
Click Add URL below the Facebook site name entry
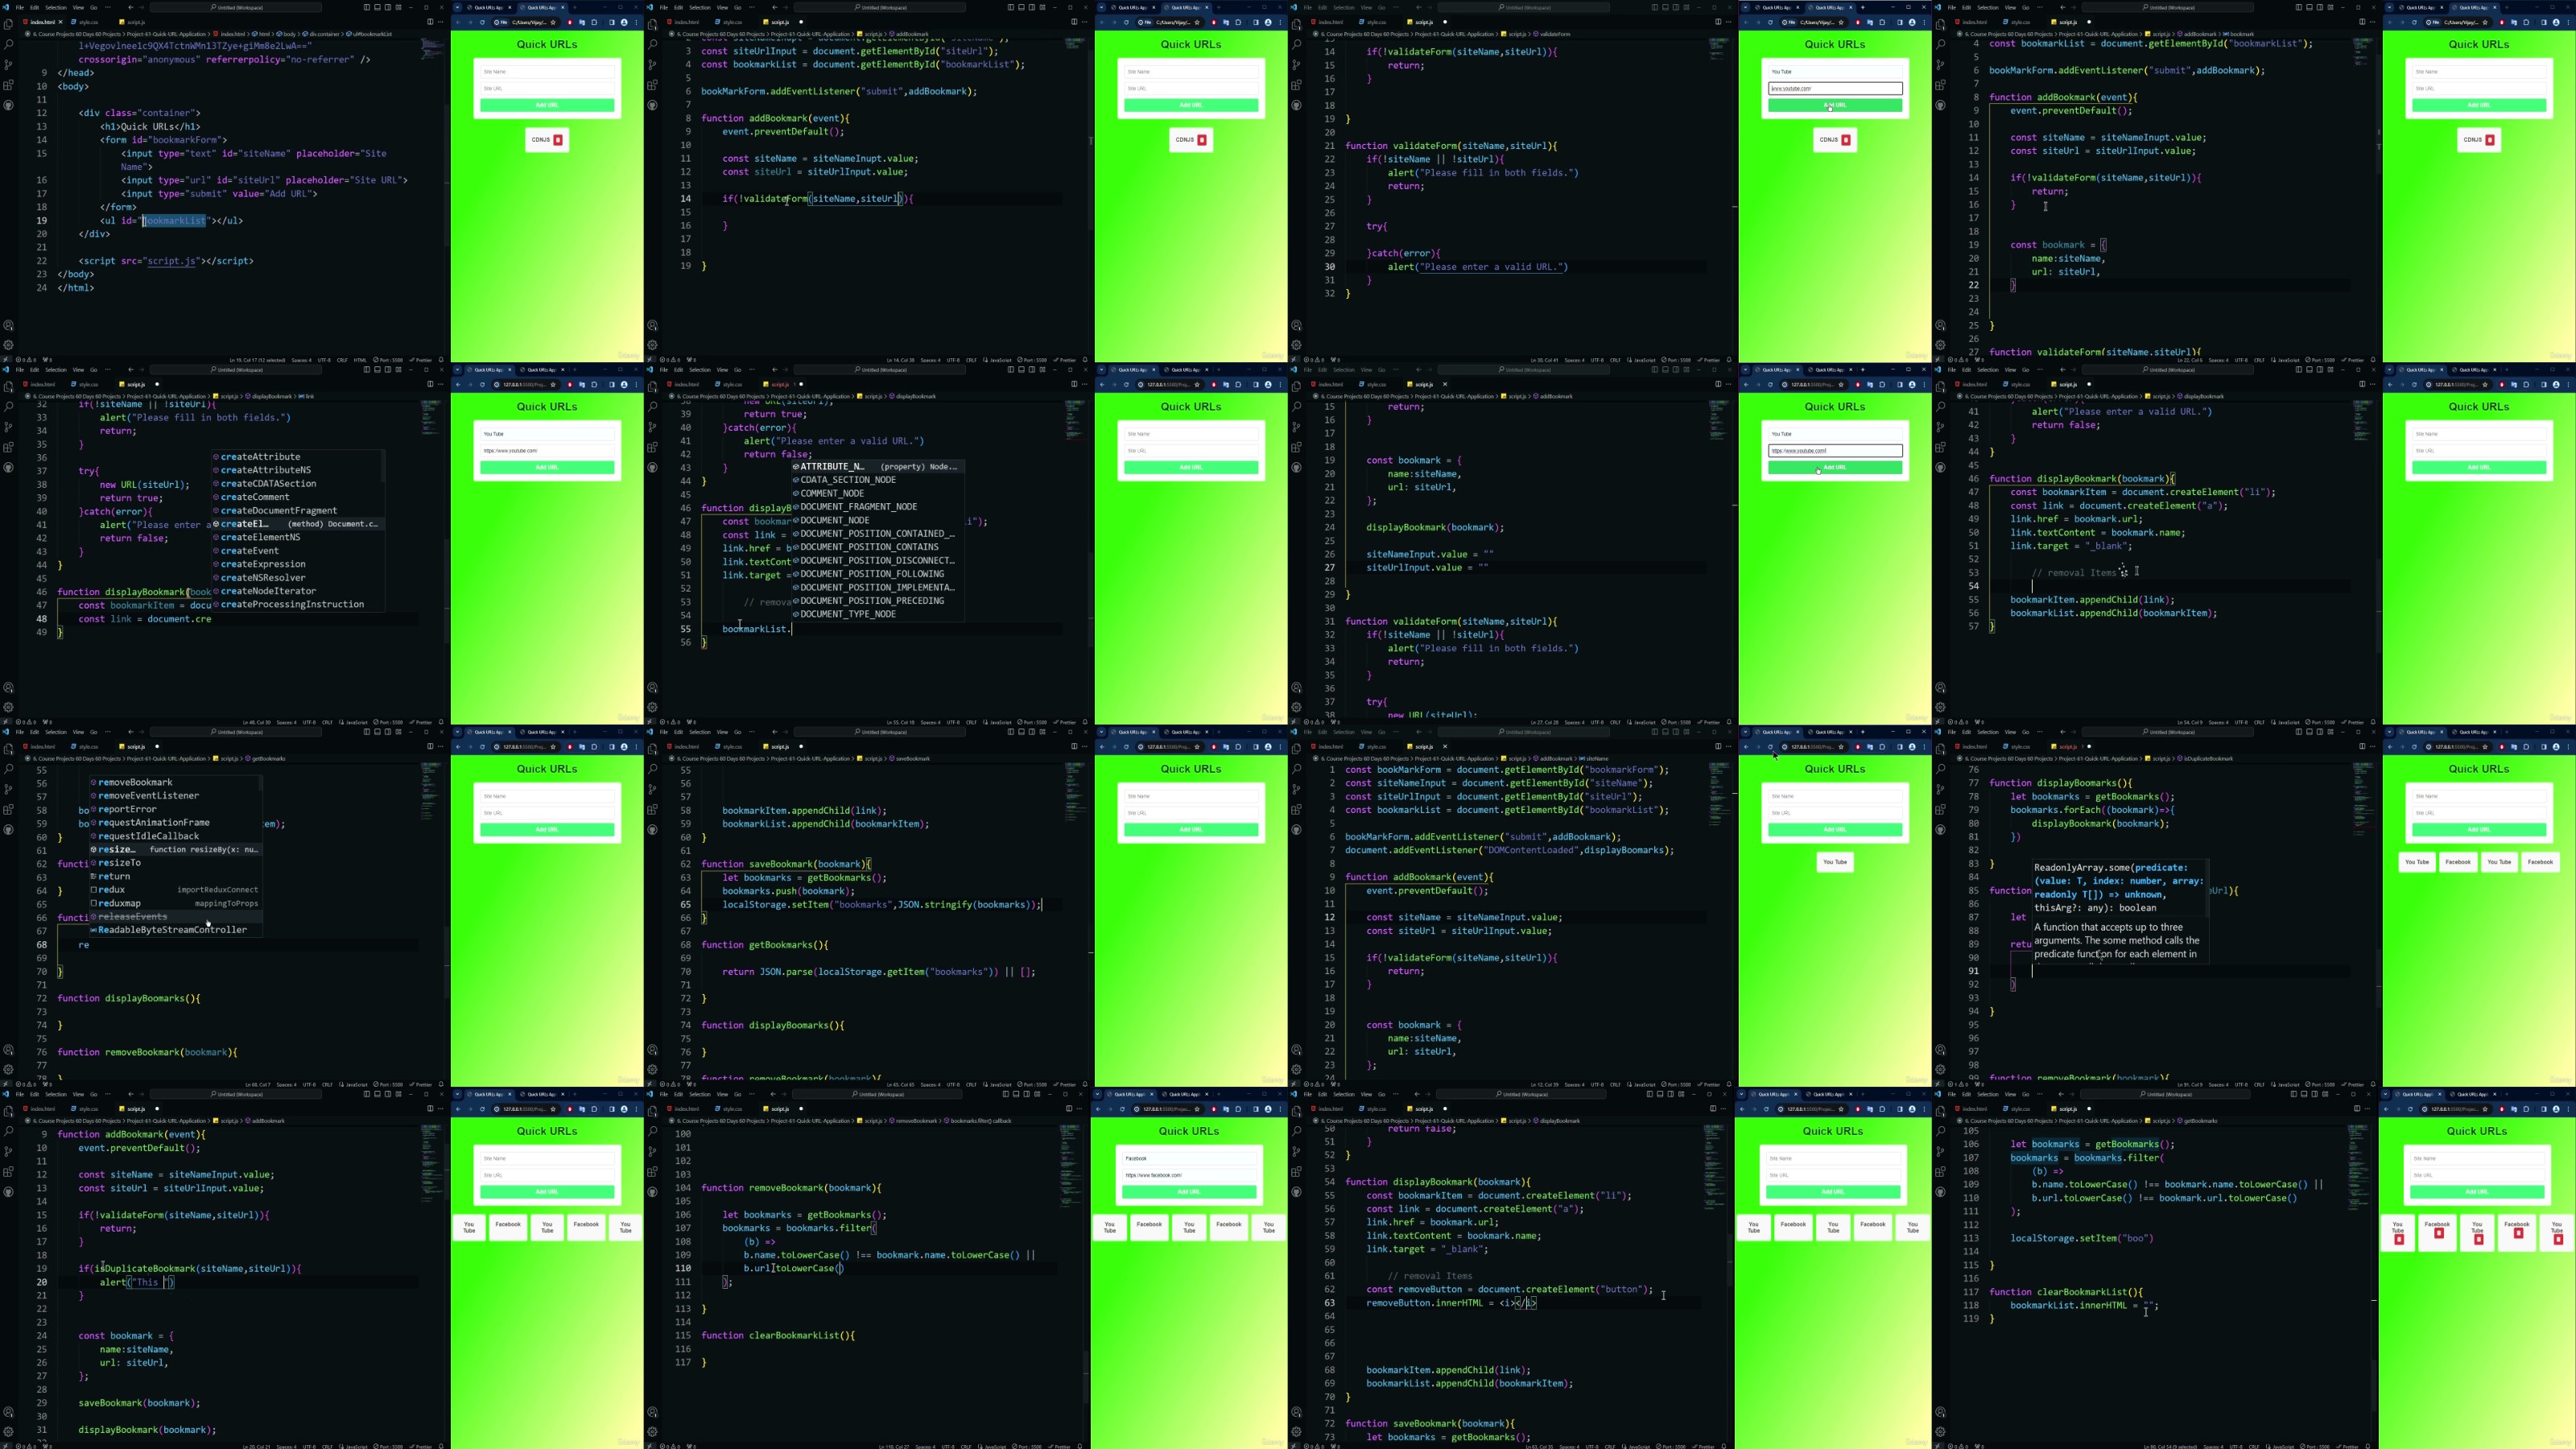click(x=1188, y=1192)
